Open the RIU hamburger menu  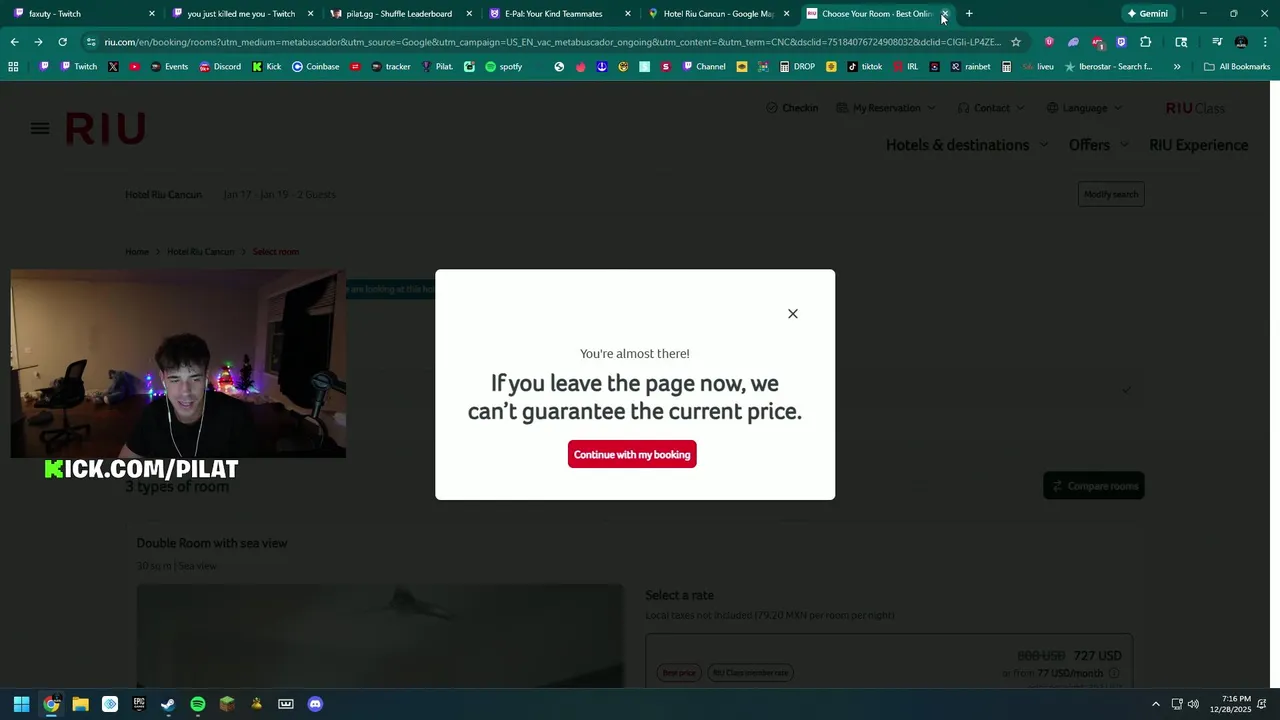(40, 128)
